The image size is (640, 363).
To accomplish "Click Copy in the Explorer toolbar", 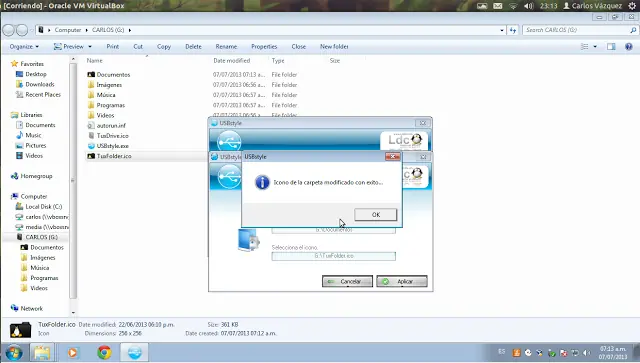I will tap(164, 47).
